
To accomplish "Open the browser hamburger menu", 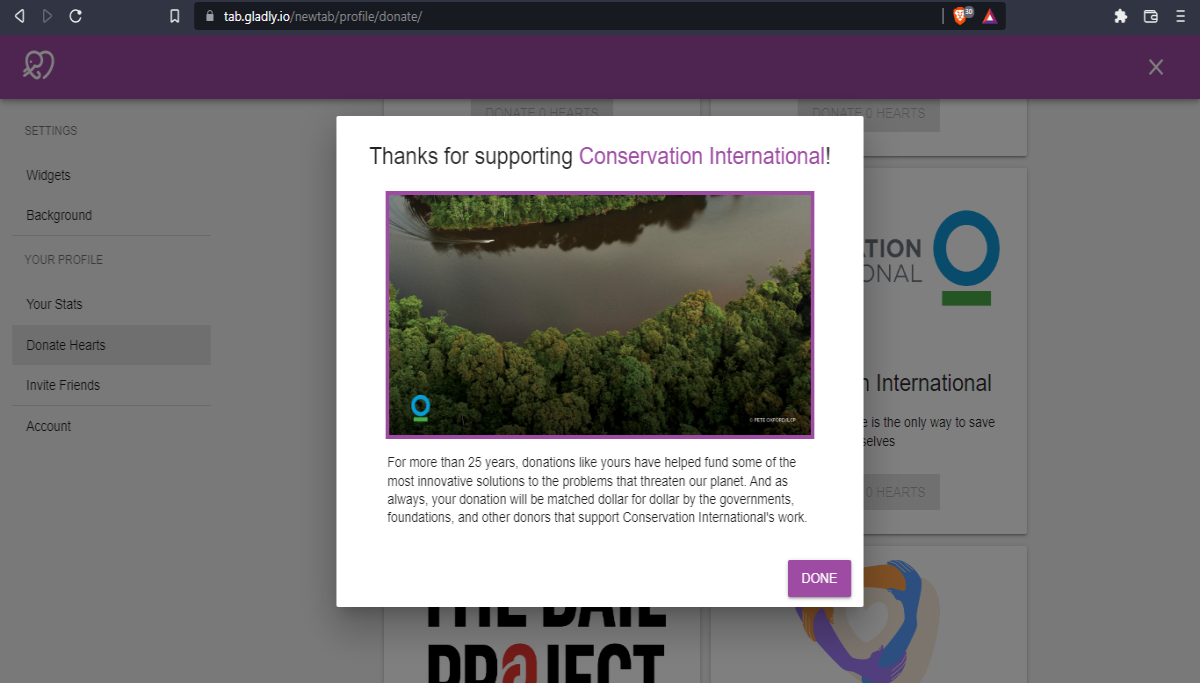I will (1181, 16).
